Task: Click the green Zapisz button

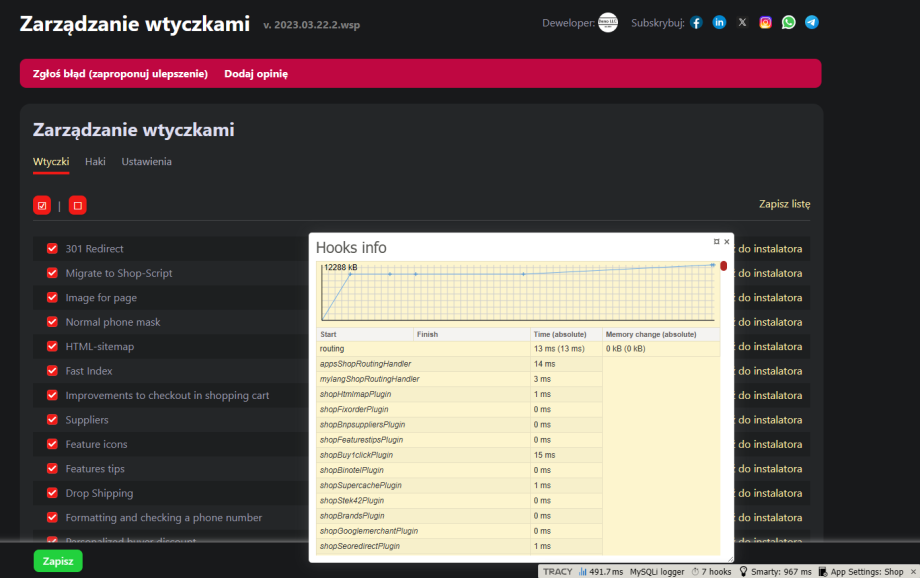Action: pyautogui.click(x=58, y=561)
